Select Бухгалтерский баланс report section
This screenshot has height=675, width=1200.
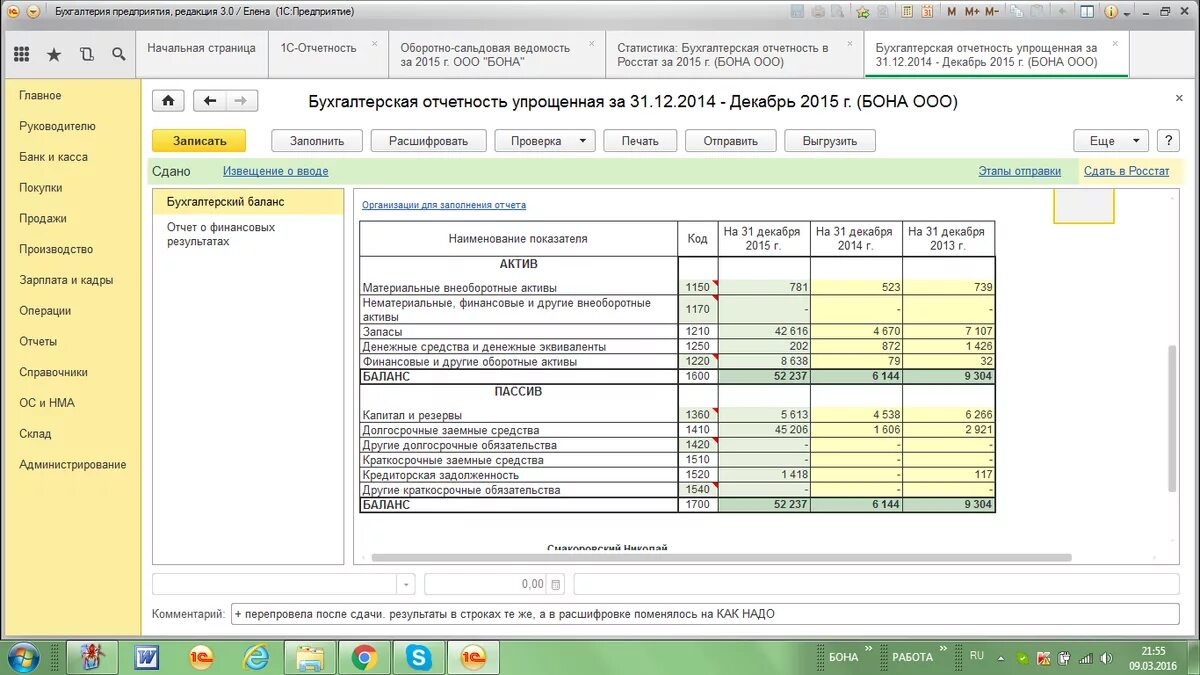pos(248,202)
